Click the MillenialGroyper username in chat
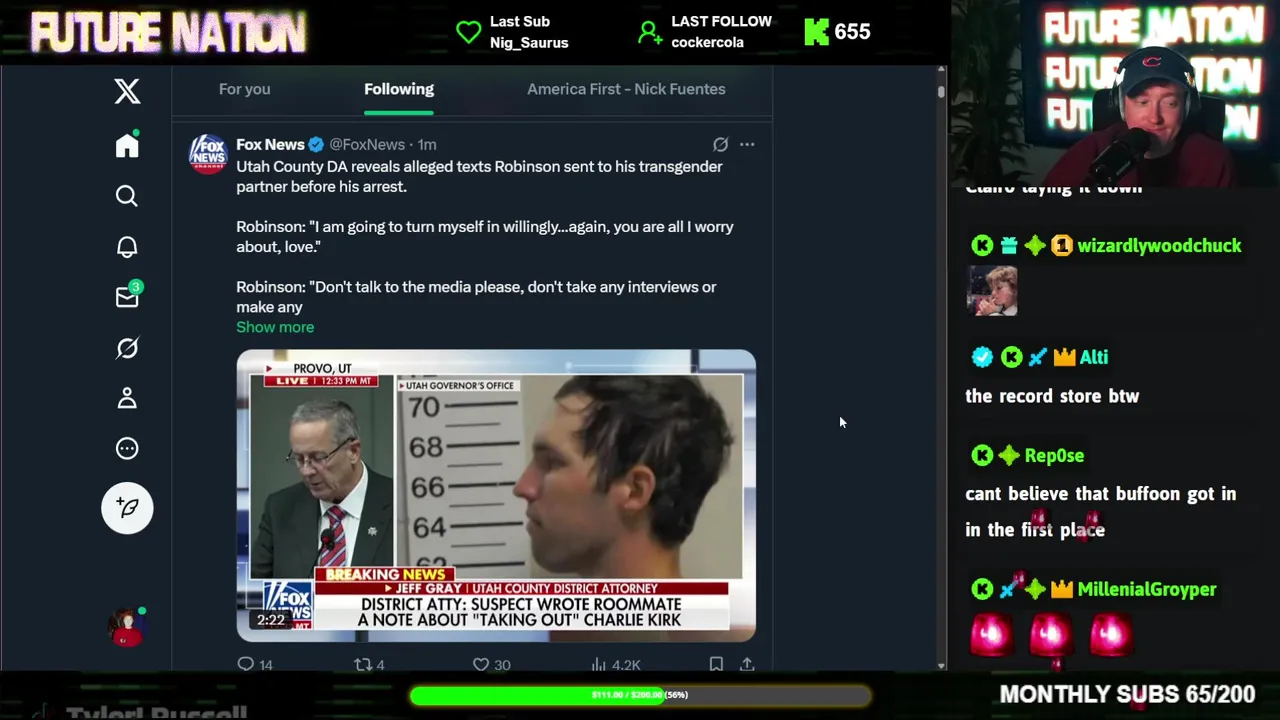The image size is (1280, 720). point(1147,590)
